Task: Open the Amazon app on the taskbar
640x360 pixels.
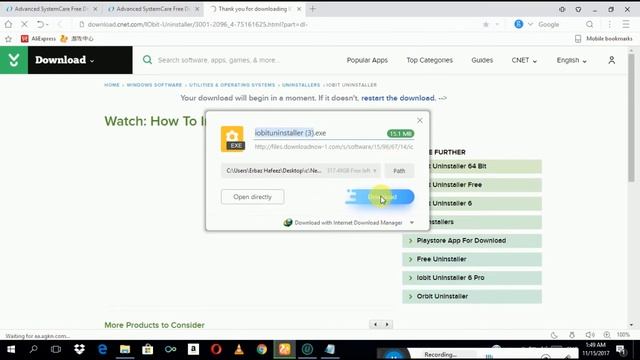Action: 193,349
